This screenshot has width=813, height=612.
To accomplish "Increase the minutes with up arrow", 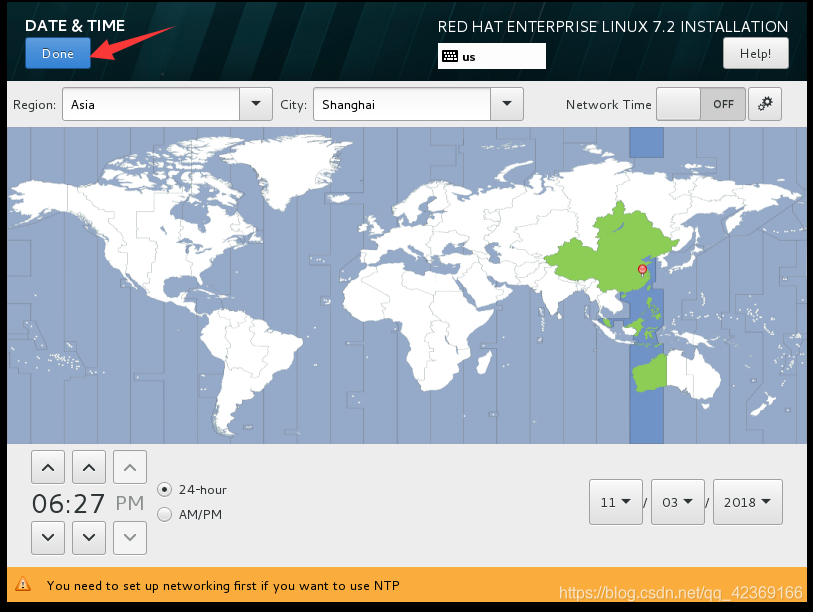I will 89,467.
